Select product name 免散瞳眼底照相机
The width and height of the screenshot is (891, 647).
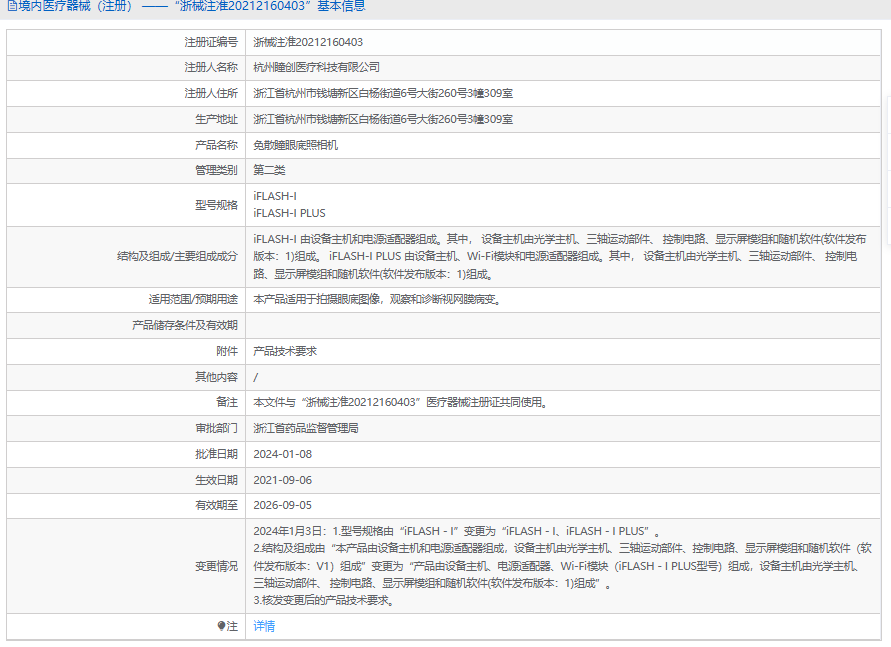coord(295,145)
